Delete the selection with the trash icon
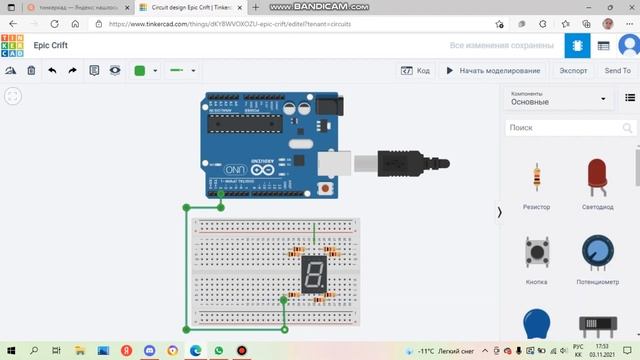 (x=31, y=71)
